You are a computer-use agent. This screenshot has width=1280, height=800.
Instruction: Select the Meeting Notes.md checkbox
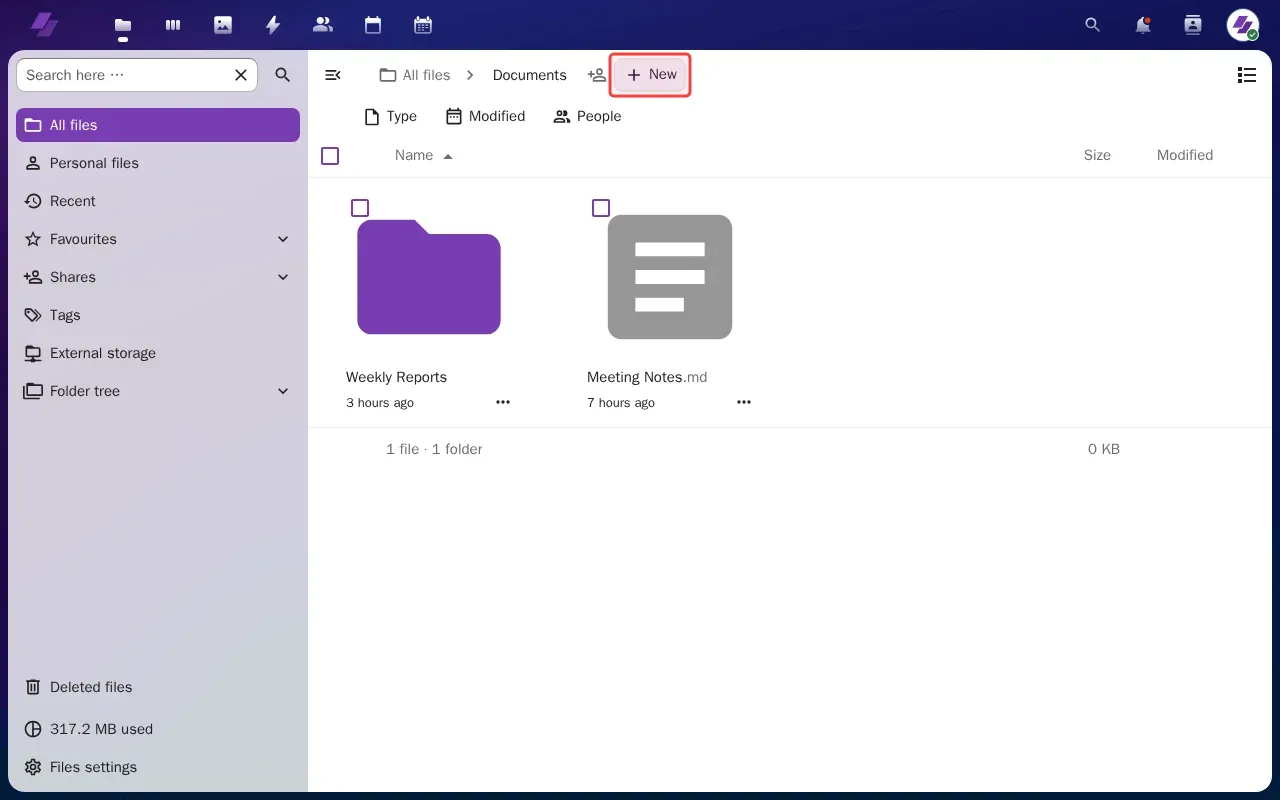coord(601,208)
